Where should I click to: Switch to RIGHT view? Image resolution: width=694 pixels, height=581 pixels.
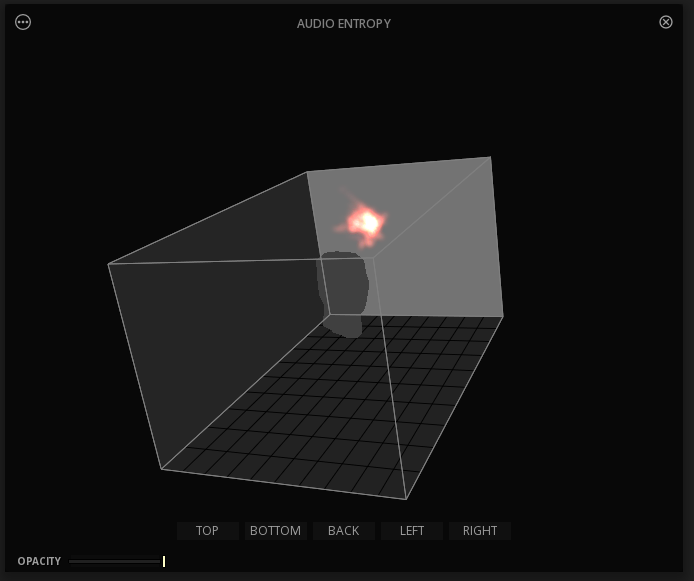[x=480, y=531]
